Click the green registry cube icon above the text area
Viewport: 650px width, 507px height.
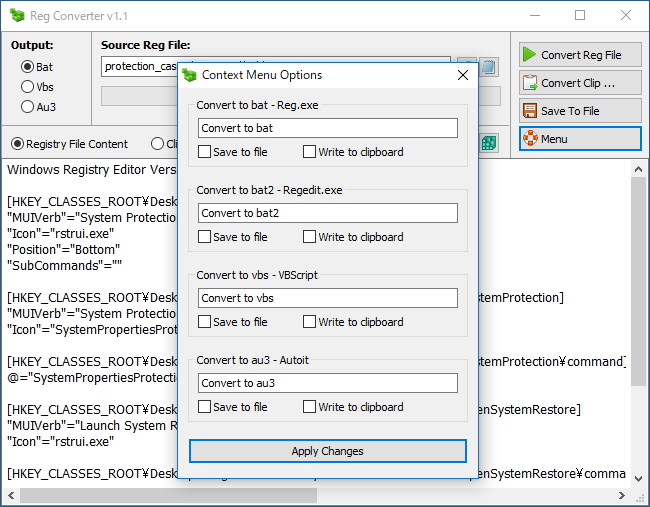(x=489, y=143)
